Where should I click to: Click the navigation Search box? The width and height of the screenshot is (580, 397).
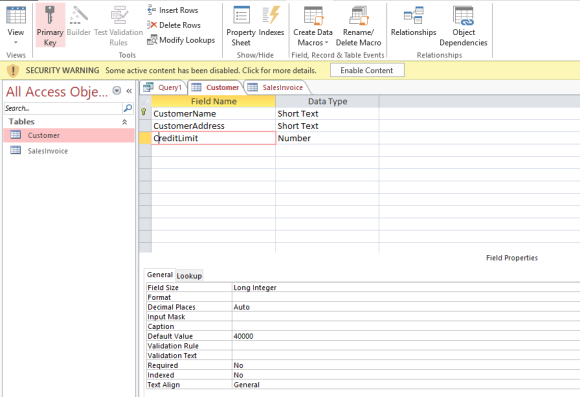coord(63,108)
